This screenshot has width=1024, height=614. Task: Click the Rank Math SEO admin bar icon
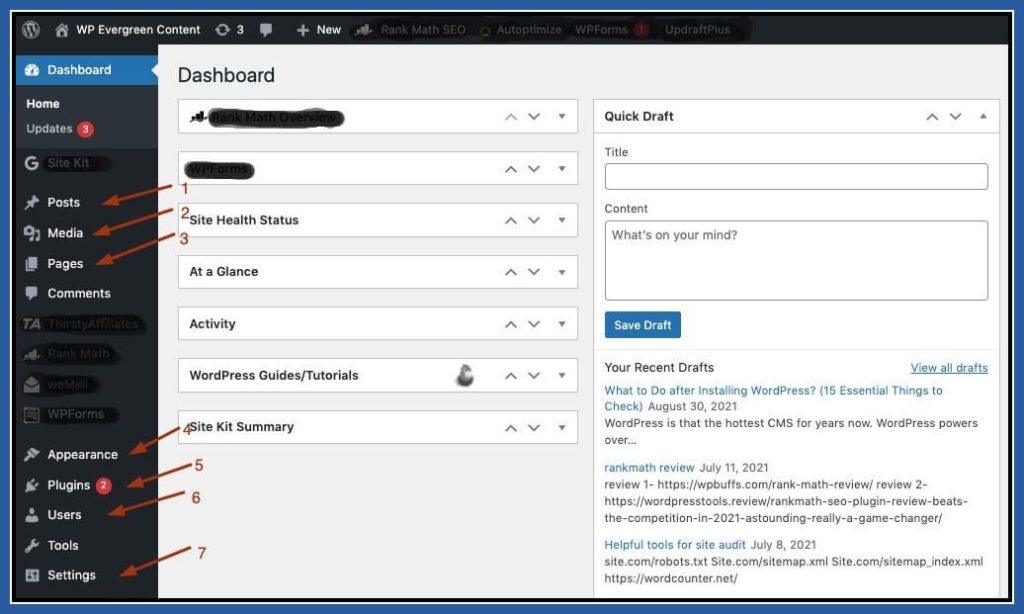coord(364,30)
